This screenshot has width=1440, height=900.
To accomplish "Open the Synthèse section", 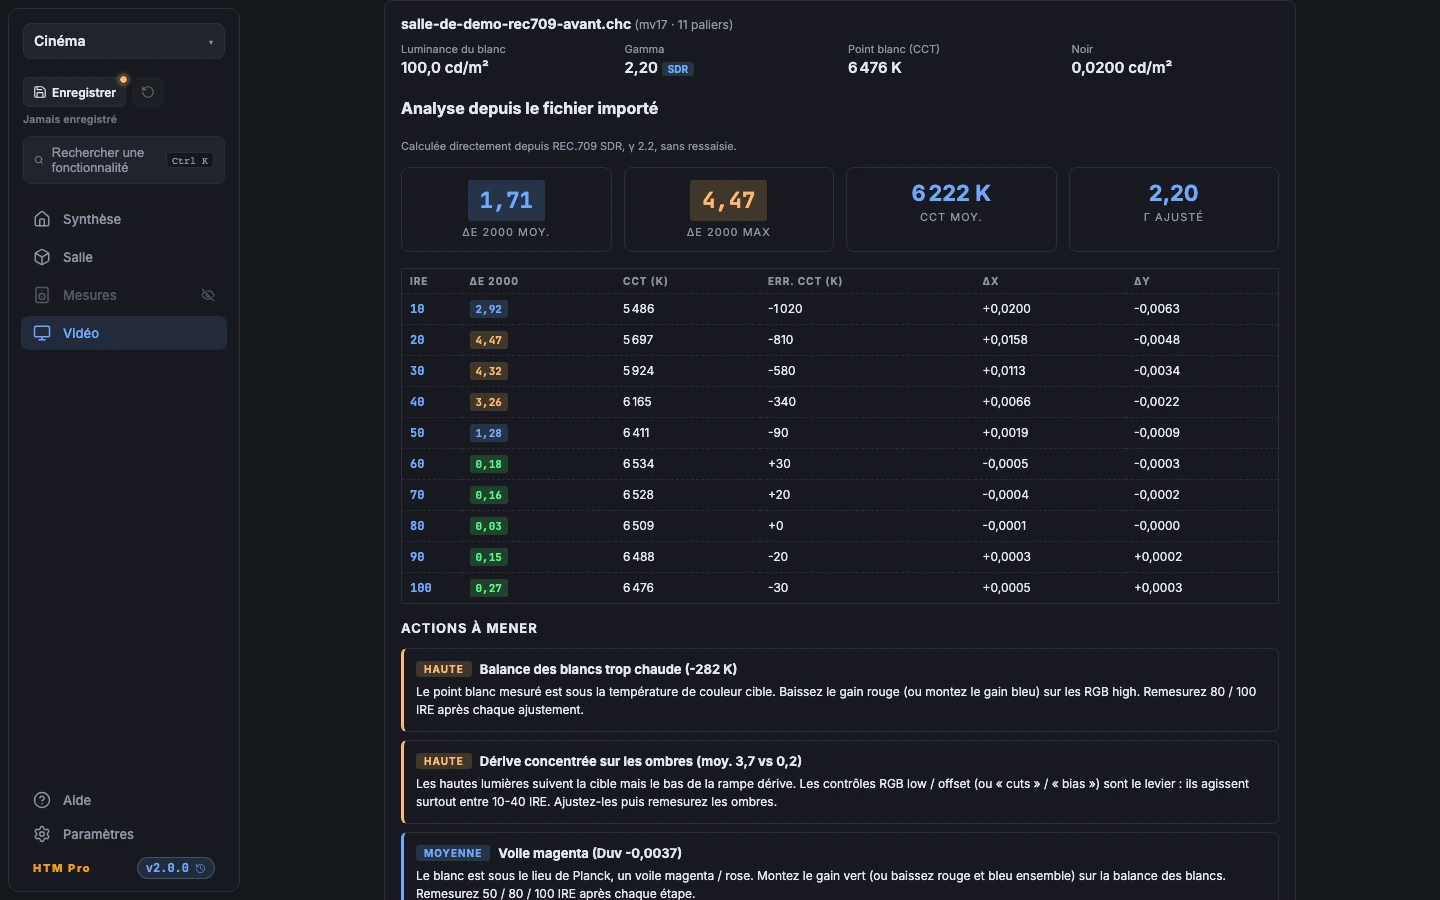I will (124, 219).
